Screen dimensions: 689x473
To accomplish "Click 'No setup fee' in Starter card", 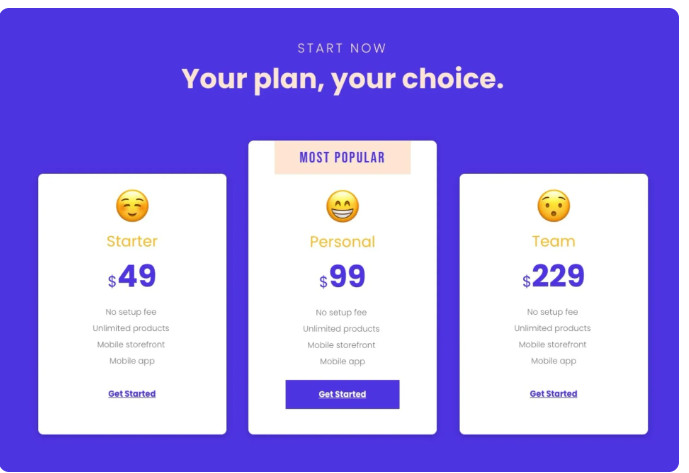I will click(x=131, y=312).
